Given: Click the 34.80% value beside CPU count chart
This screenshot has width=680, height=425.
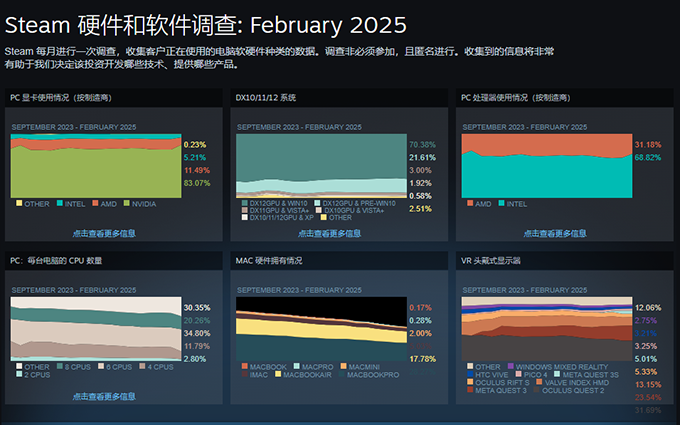Looking at the screenshot, I should (x=197, y=333).
